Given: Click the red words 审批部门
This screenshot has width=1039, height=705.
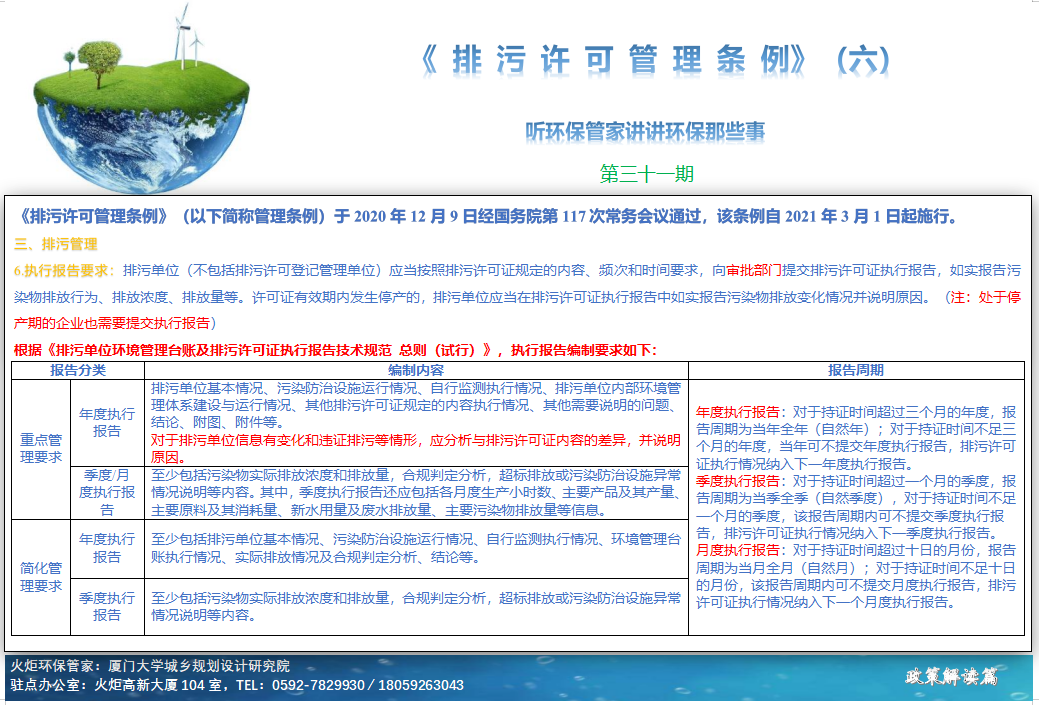Looking at the screenshot, I should coord(753,270).
